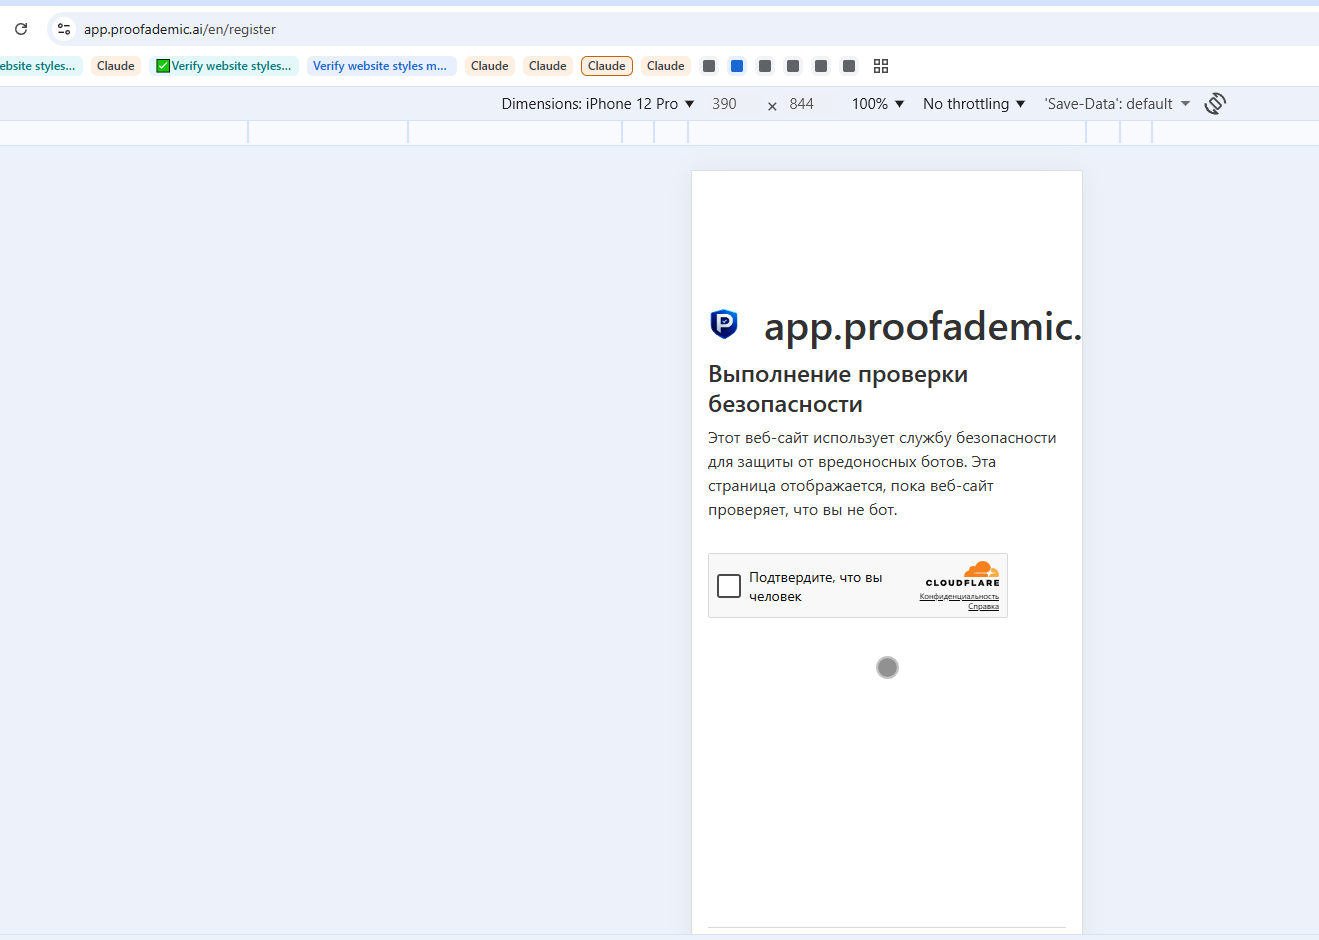The height and width of the screenshot is (940, 1319).
Task: Click the Cloudflare logo in the captcha
Action: pos(963,574)
